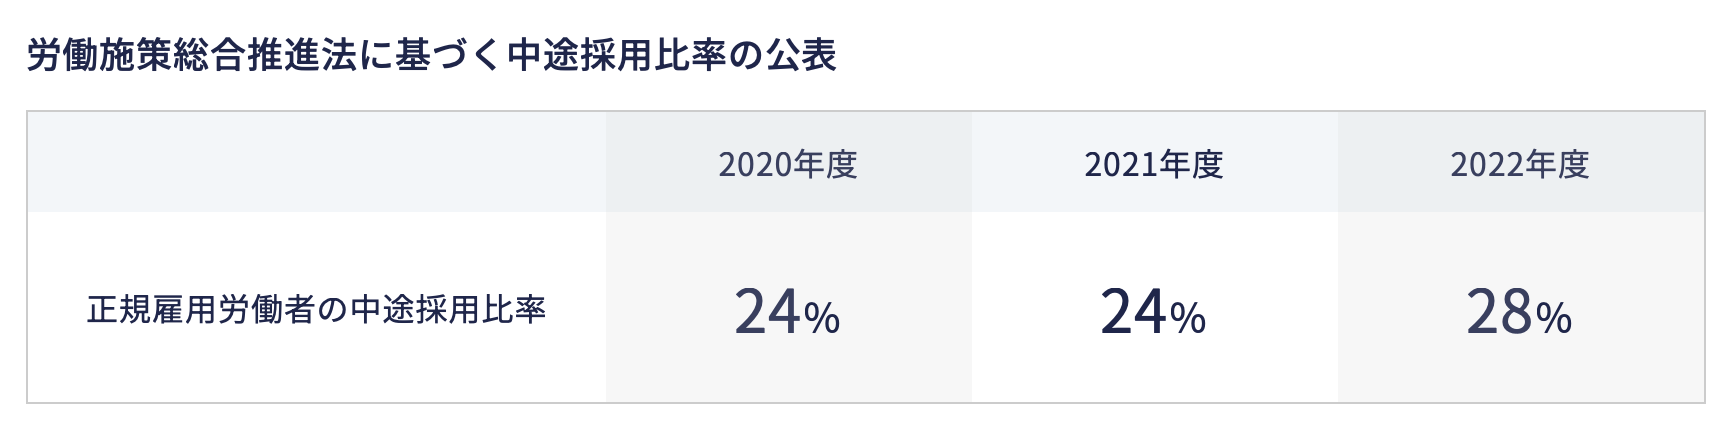Click the number 28 in the table
The image size is (1733, 434).
(1499, 311)
